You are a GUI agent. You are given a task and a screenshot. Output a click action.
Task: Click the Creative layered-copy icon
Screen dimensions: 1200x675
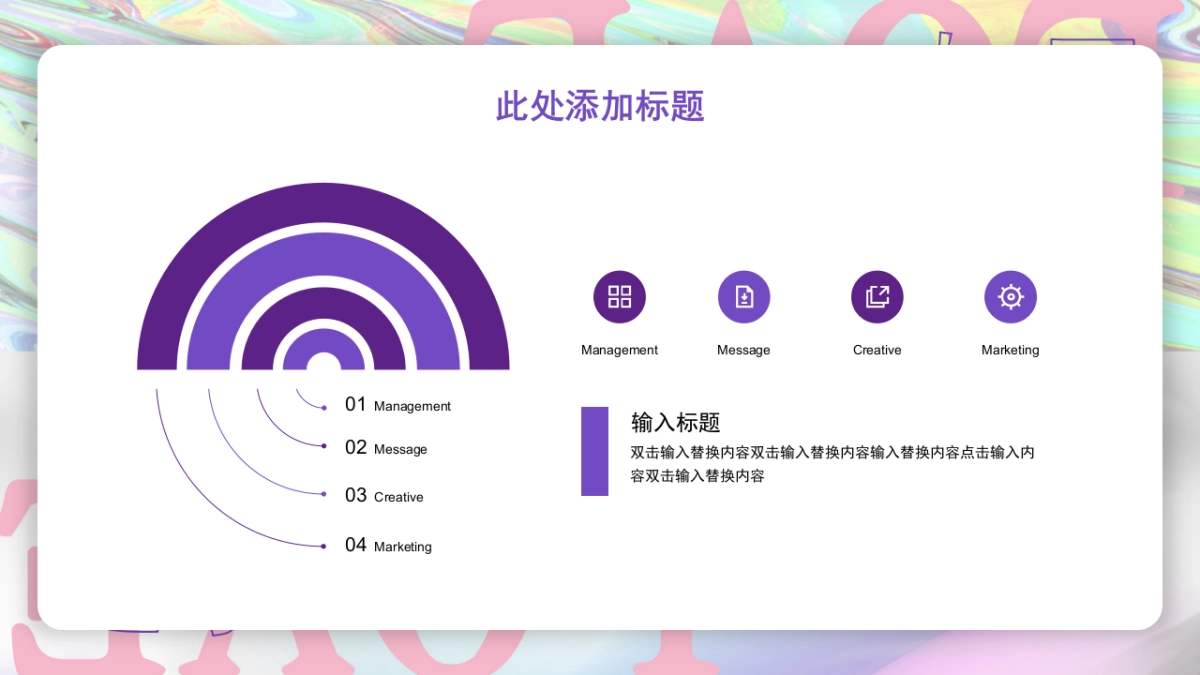click(877, 296)
